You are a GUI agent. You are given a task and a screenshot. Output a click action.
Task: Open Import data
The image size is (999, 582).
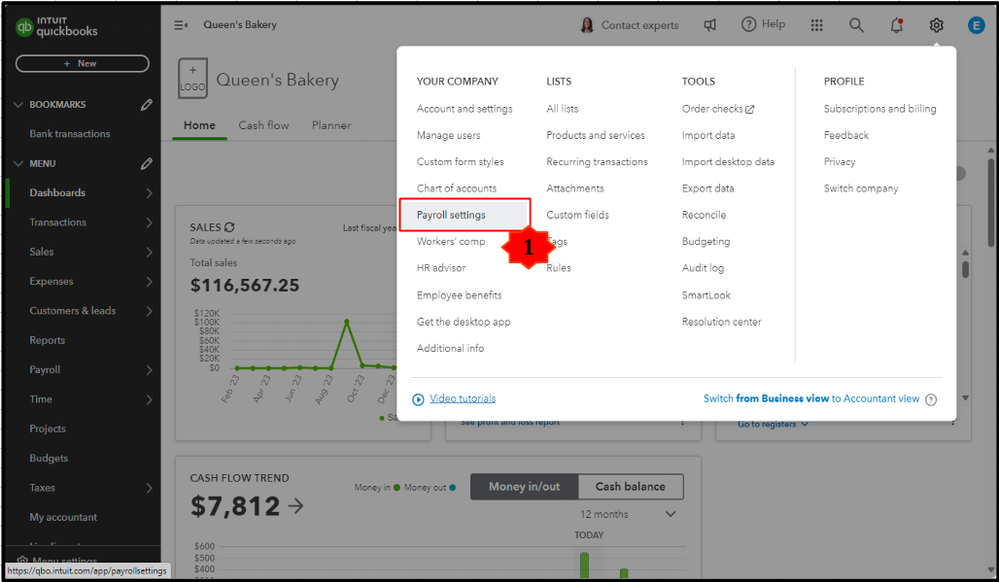(708, 135)
